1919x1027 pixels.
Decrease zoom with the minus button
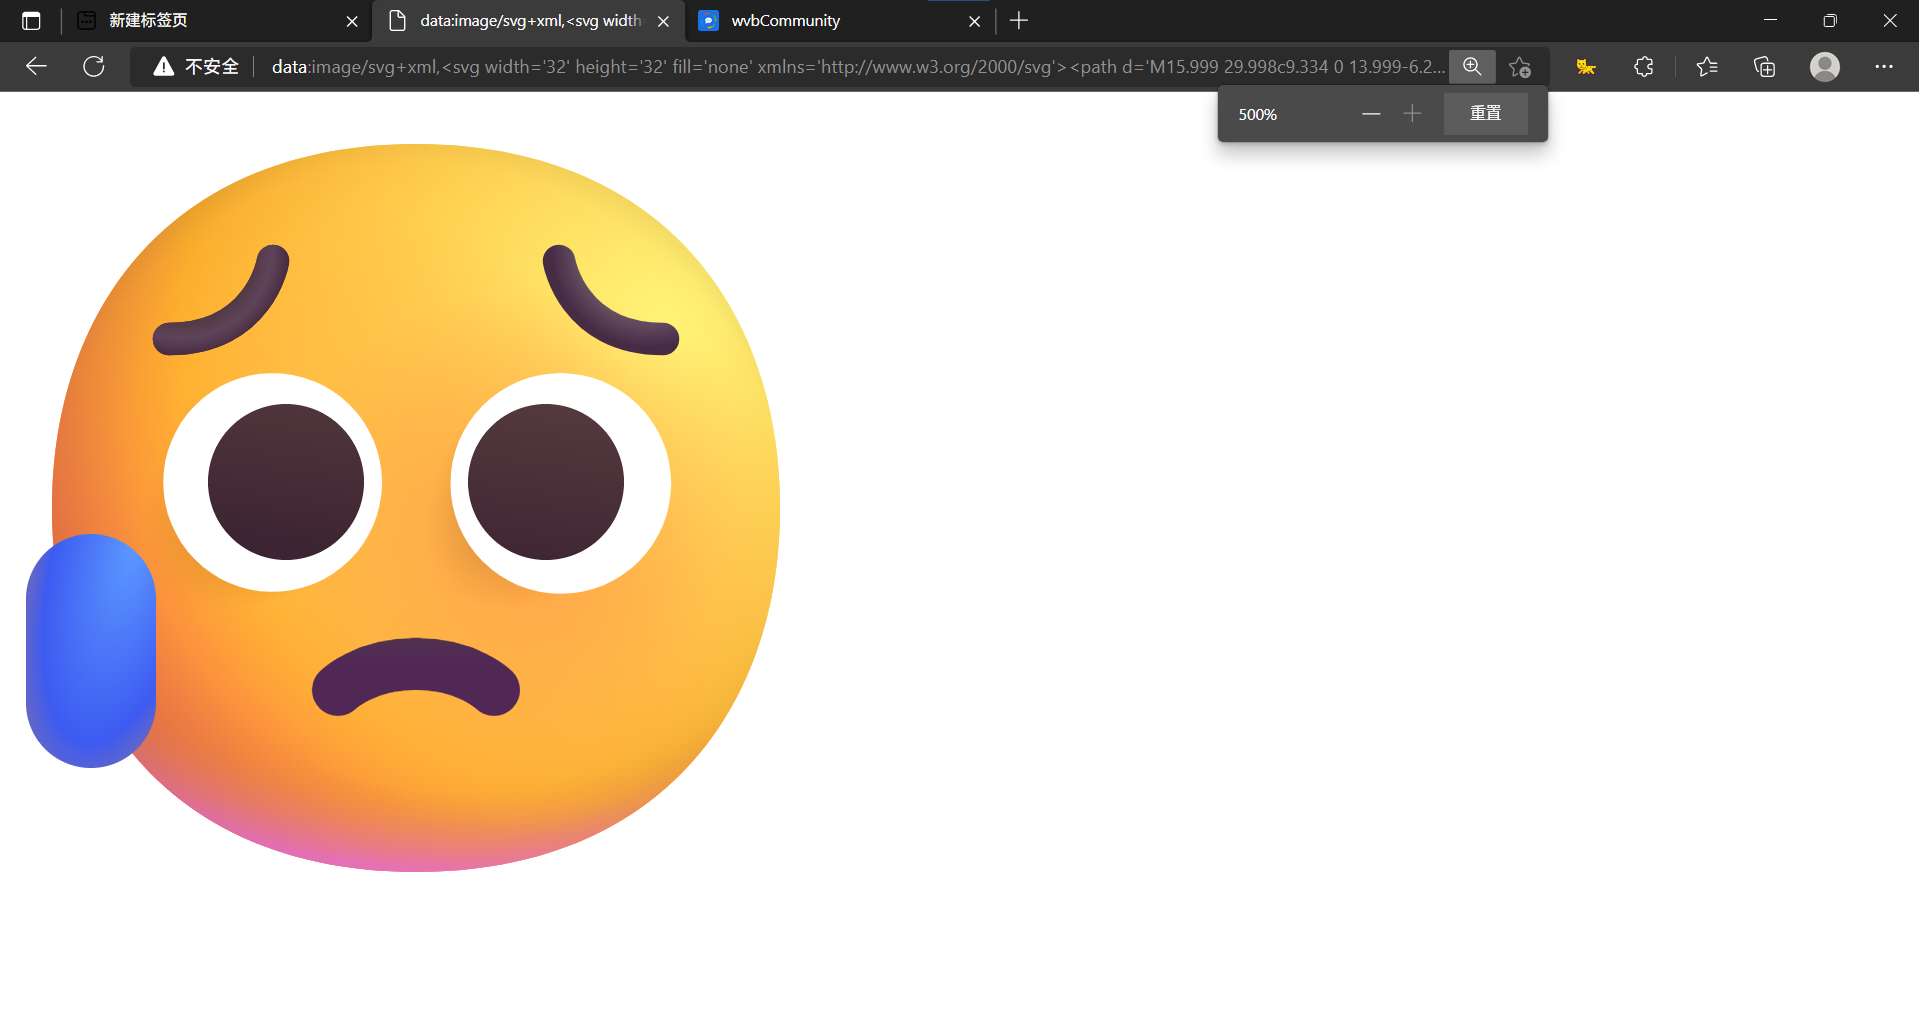point(1371,114)
